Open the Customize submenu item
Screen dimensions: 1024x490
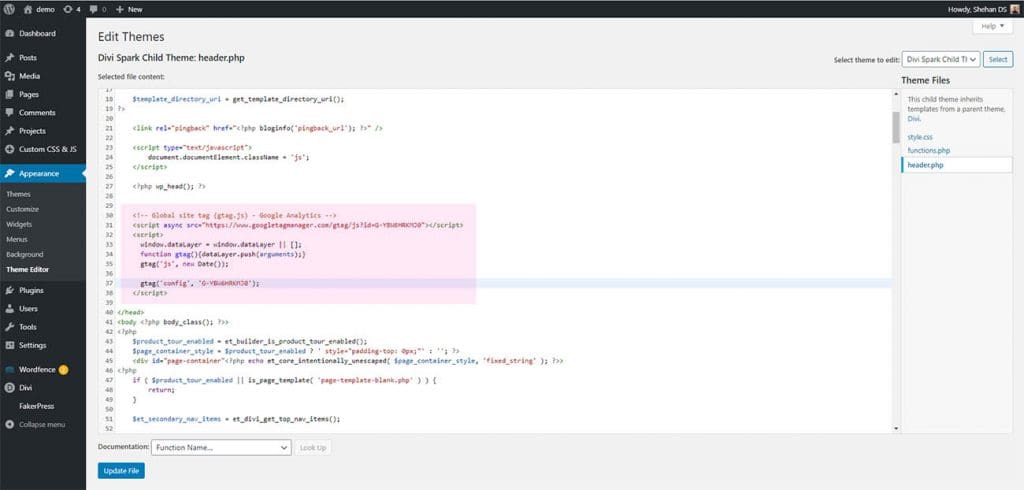[x=22, y=209]
